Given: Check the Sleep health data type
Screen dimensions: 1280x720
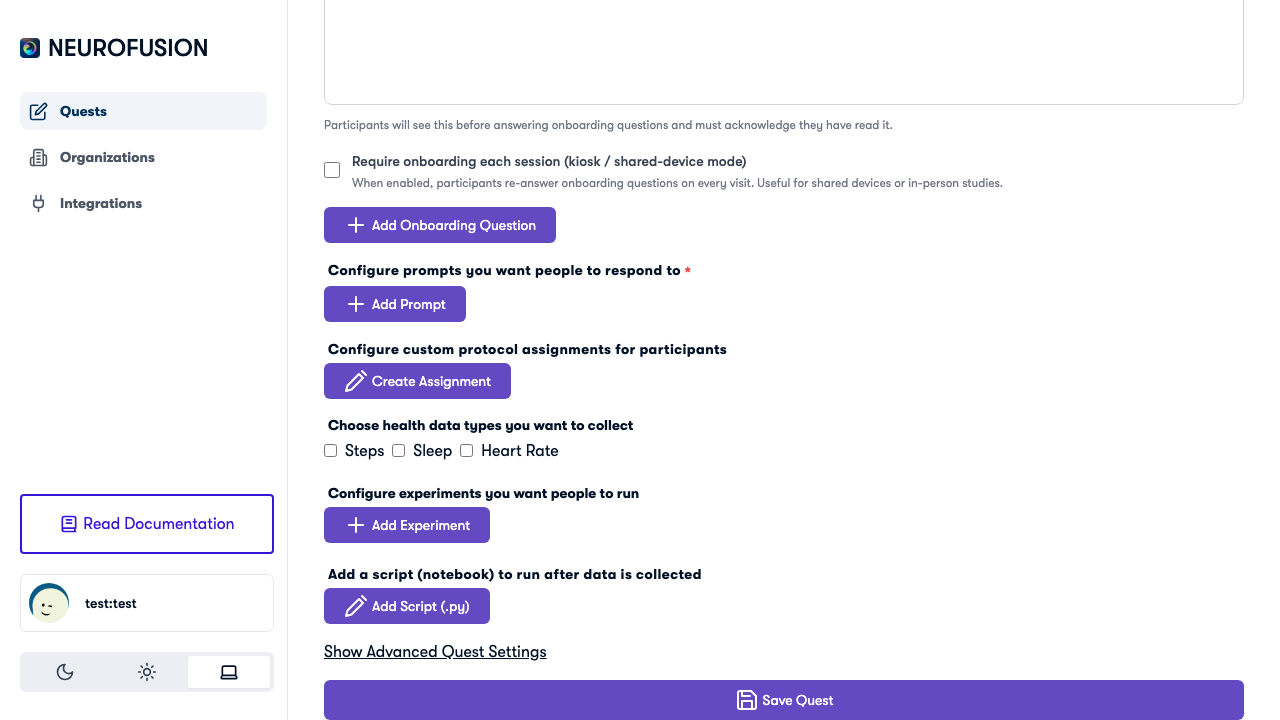Looking at the screenshot, I should pyautogui.click(x=398, y=451).
